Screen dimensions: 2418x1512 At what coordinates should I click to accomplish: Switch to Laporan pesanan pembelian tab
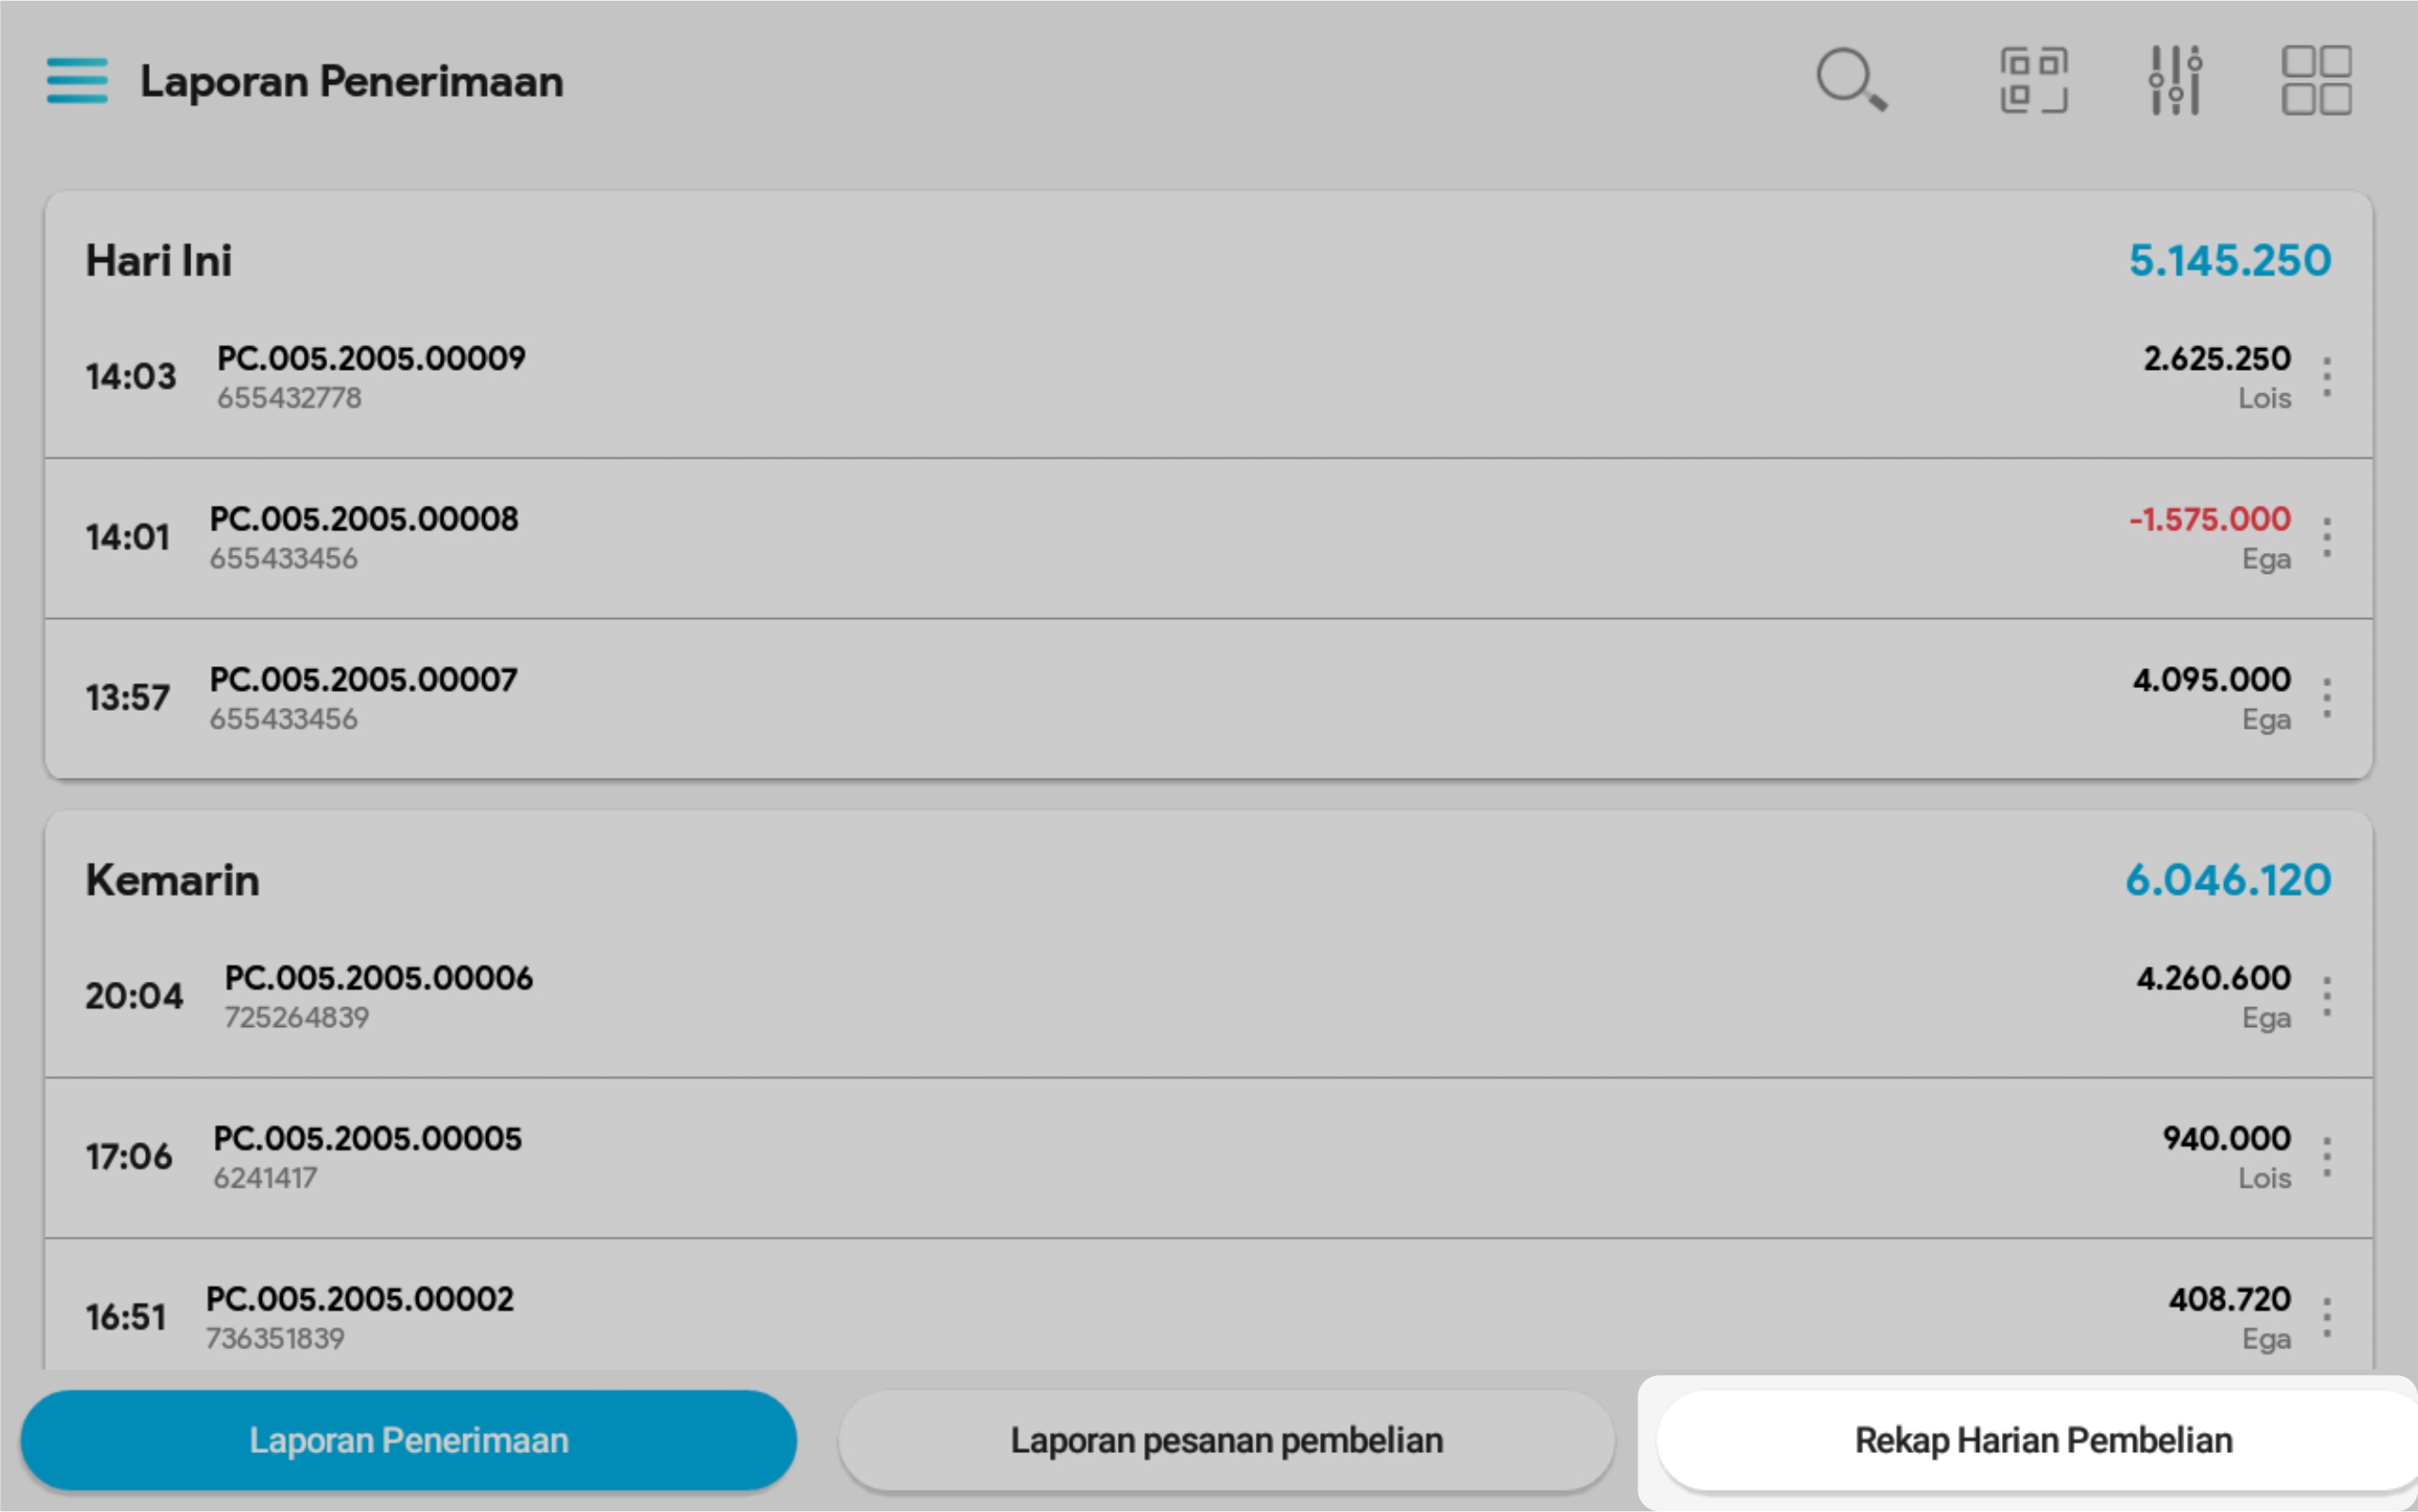click(1226, 1440)
